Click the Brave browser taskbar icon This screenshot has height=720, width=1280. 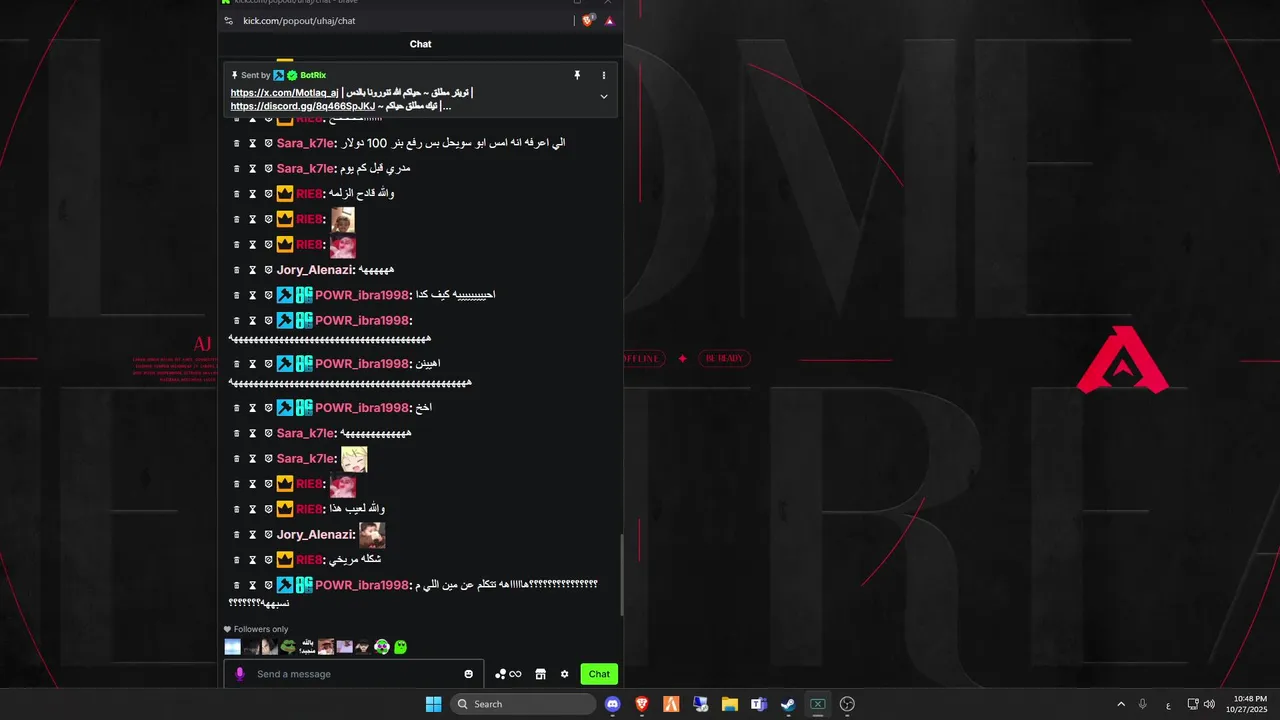click(641, 704)
